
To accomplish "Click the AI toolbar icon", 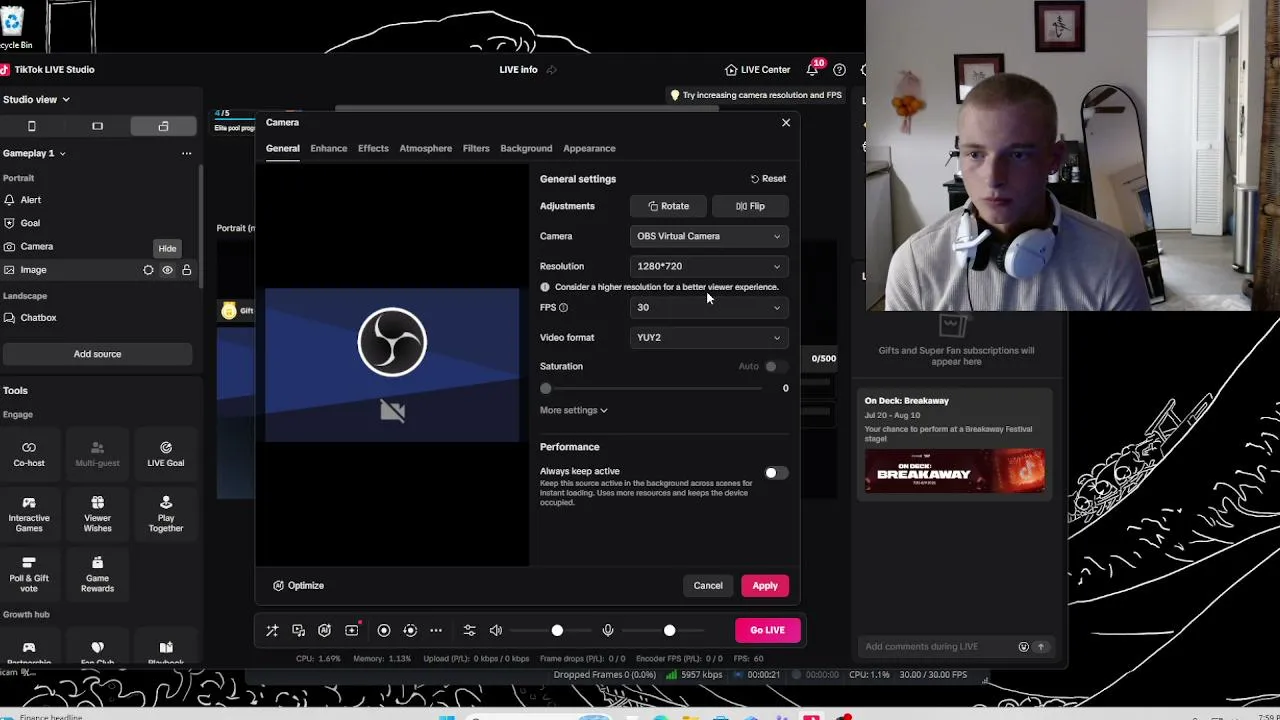I will pyautogui.click(x=324, y=631).
